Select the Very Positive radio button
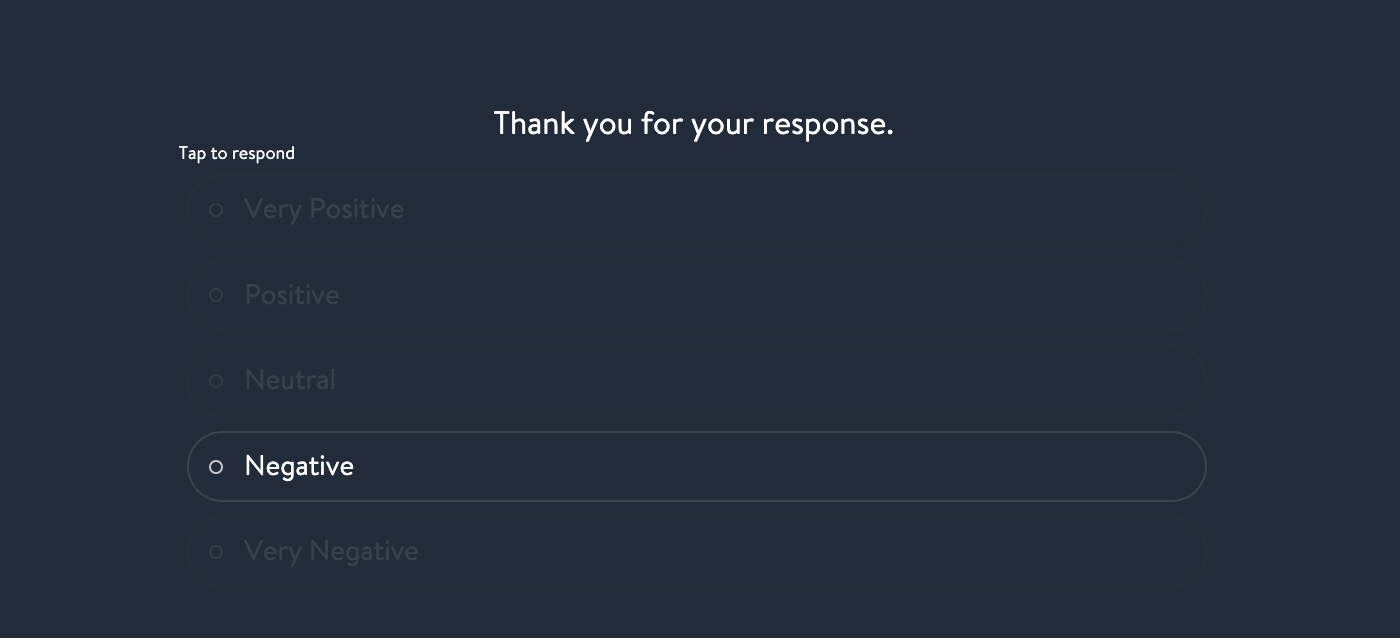1400x640 pixels. tap(216, 210)
